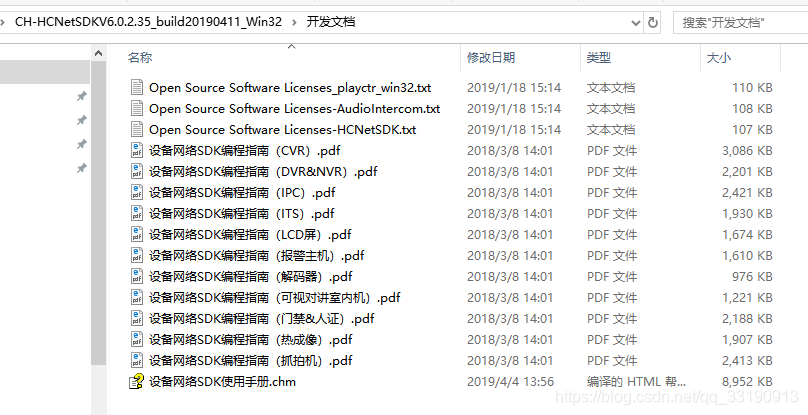Click the 2019/4/4 13:56 date cell
808x415 pixels.
pyautogui.click(x=510, y=381)
